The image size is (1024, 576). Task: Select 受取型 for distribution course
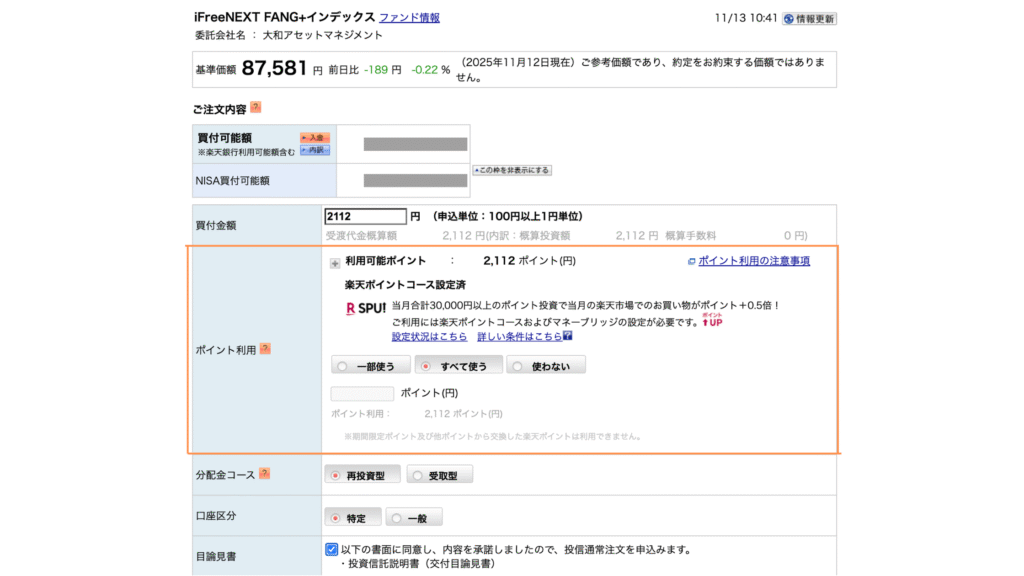(439, 476)
